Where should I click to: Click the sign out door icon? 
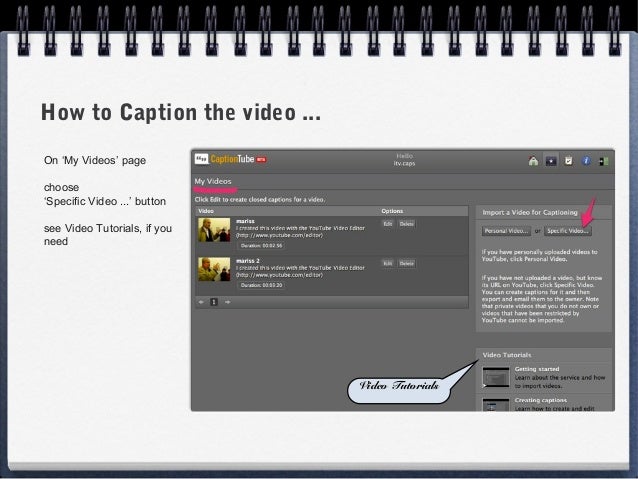(603, 161)
